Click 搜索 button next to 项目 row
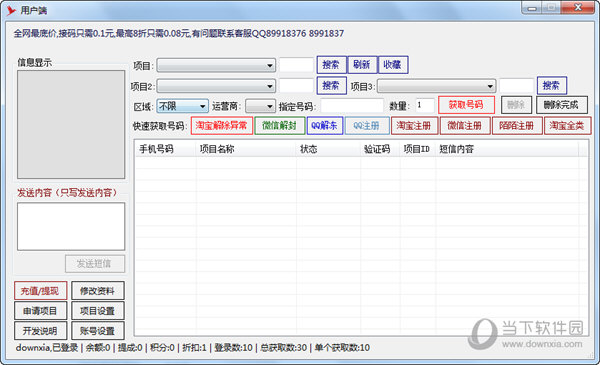The width and height of the screenshot is (600, 365). [x=331, y=65]
